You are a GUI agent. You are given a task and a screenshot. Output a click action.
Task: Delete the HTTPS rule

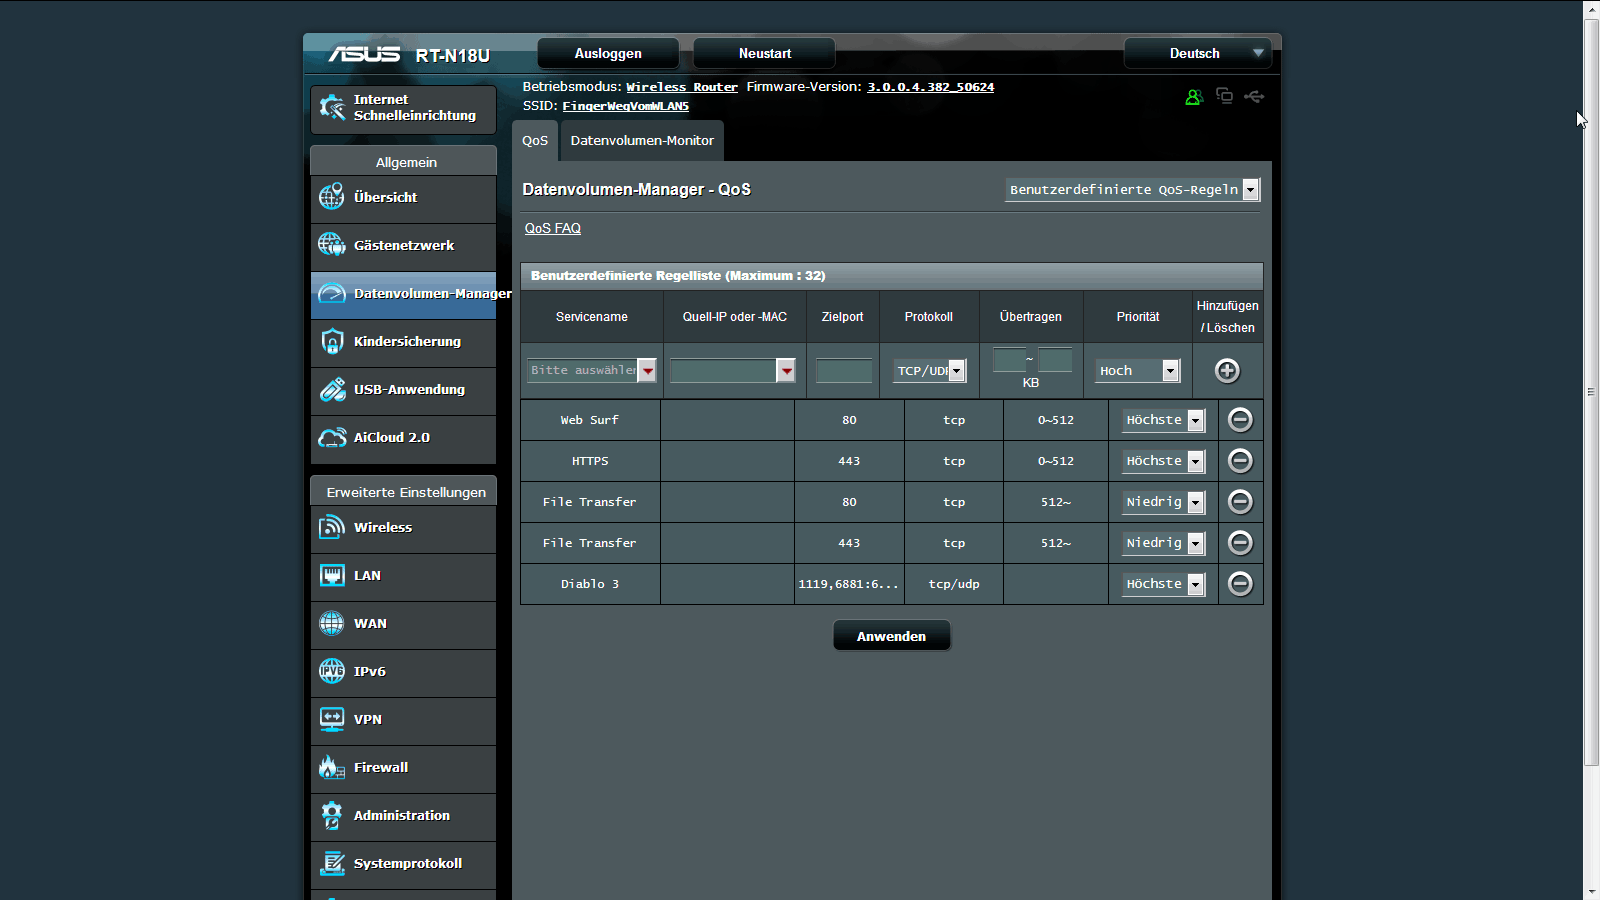point(1240,461)
